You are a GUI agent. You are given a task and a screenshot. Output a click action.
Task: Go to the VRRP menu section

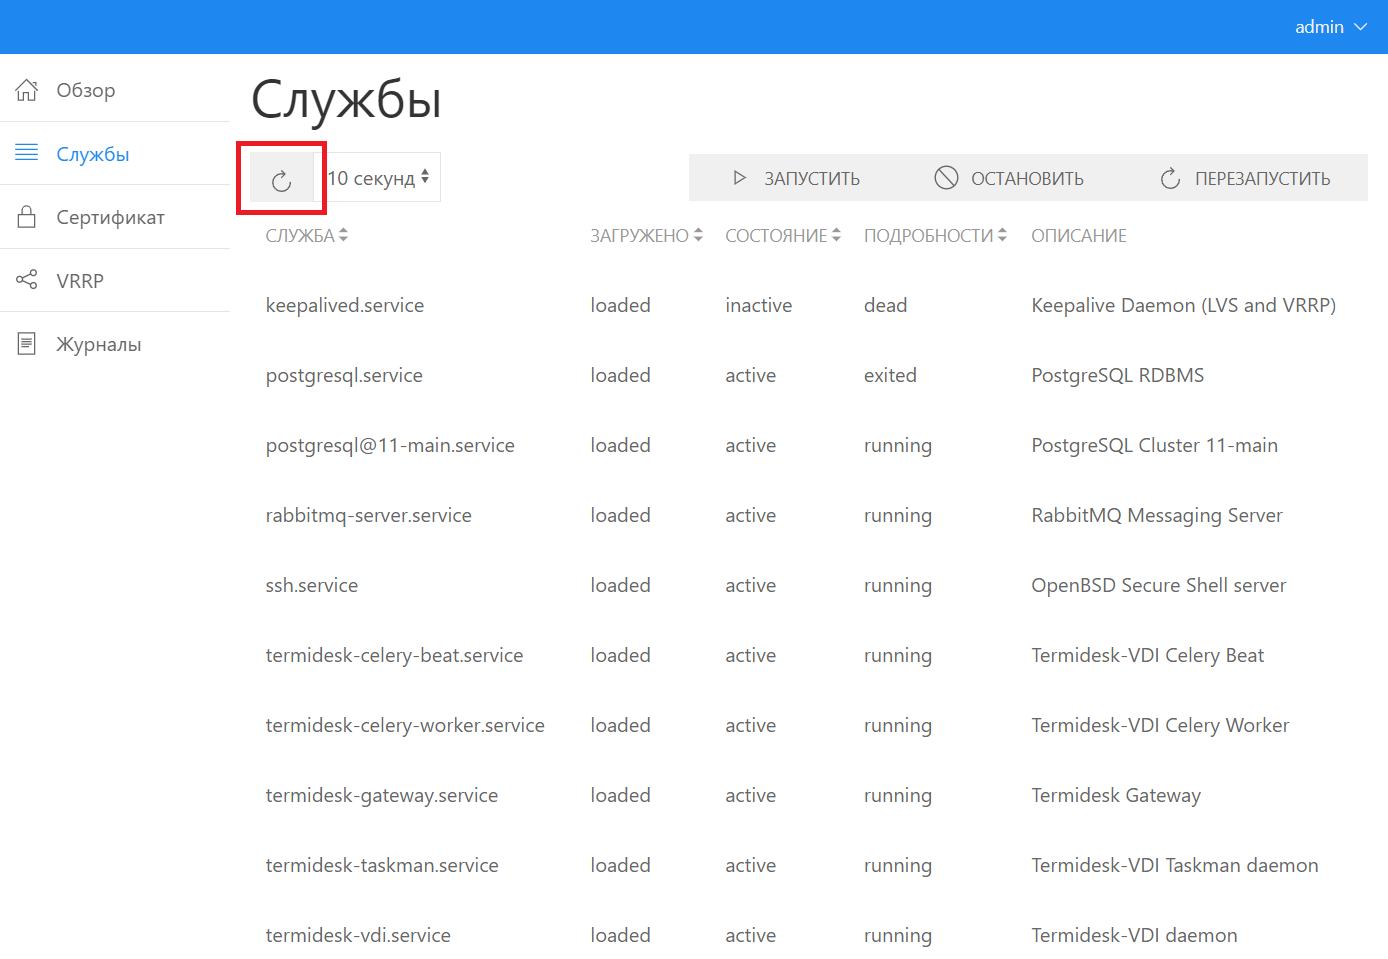pos(80,281)
